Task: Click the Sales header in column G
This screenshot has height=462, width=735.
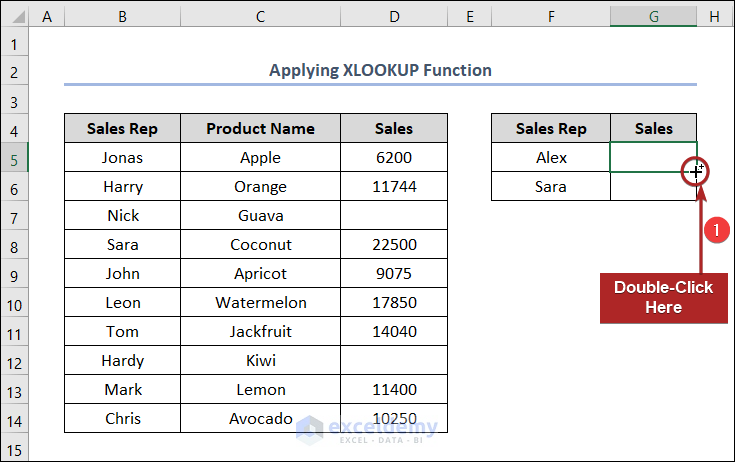Action: 653,128
